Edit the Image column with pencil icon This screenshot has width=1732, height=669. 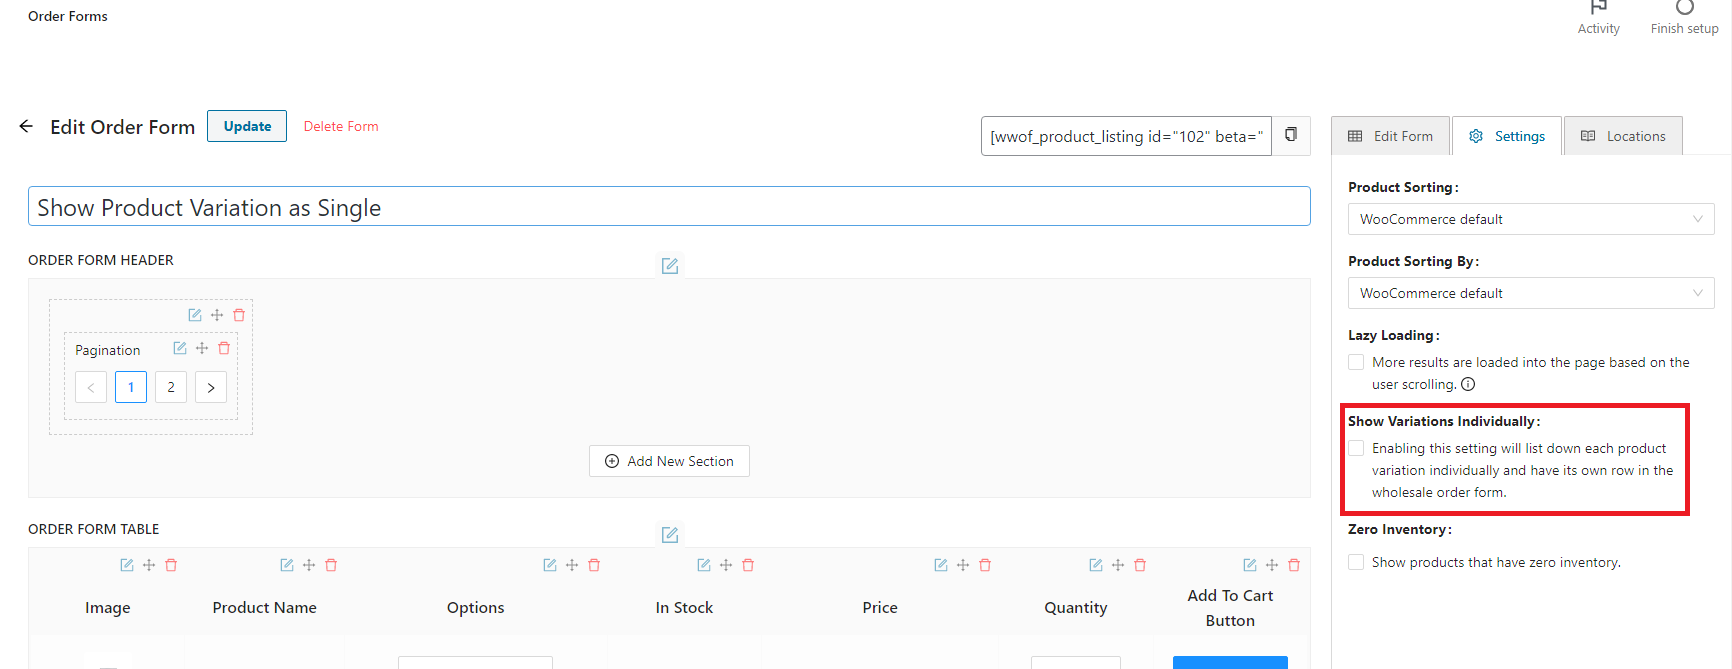click(127, 565)
